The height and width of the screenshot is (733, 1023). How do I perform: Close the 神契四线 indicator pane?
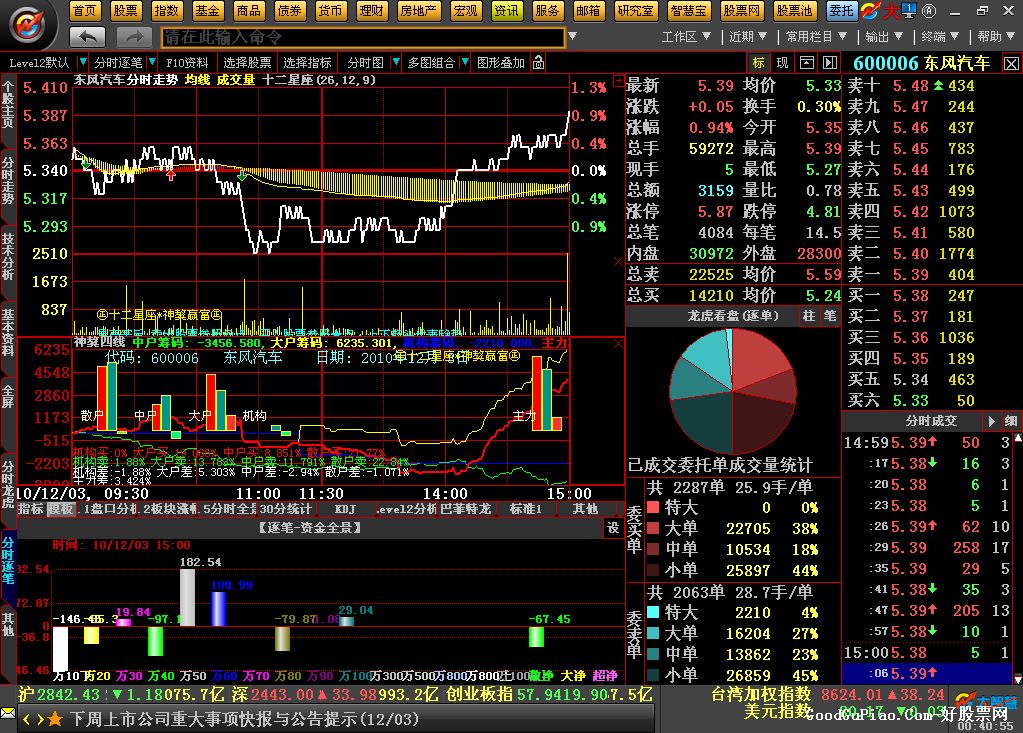click(618, 343)
